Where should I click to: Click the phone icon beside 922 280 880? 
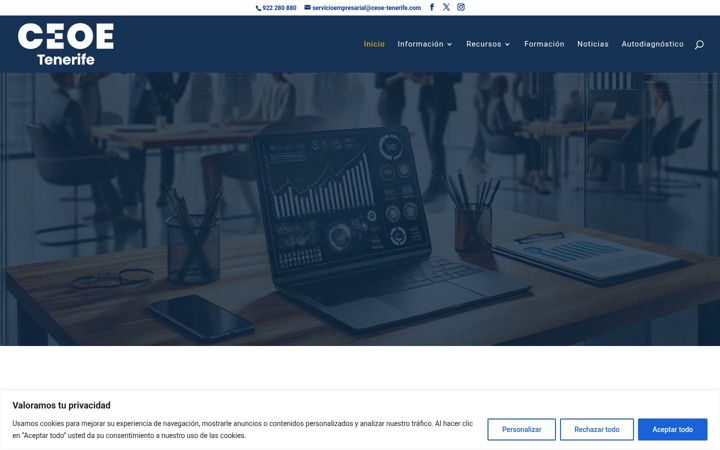pos(258,8)
